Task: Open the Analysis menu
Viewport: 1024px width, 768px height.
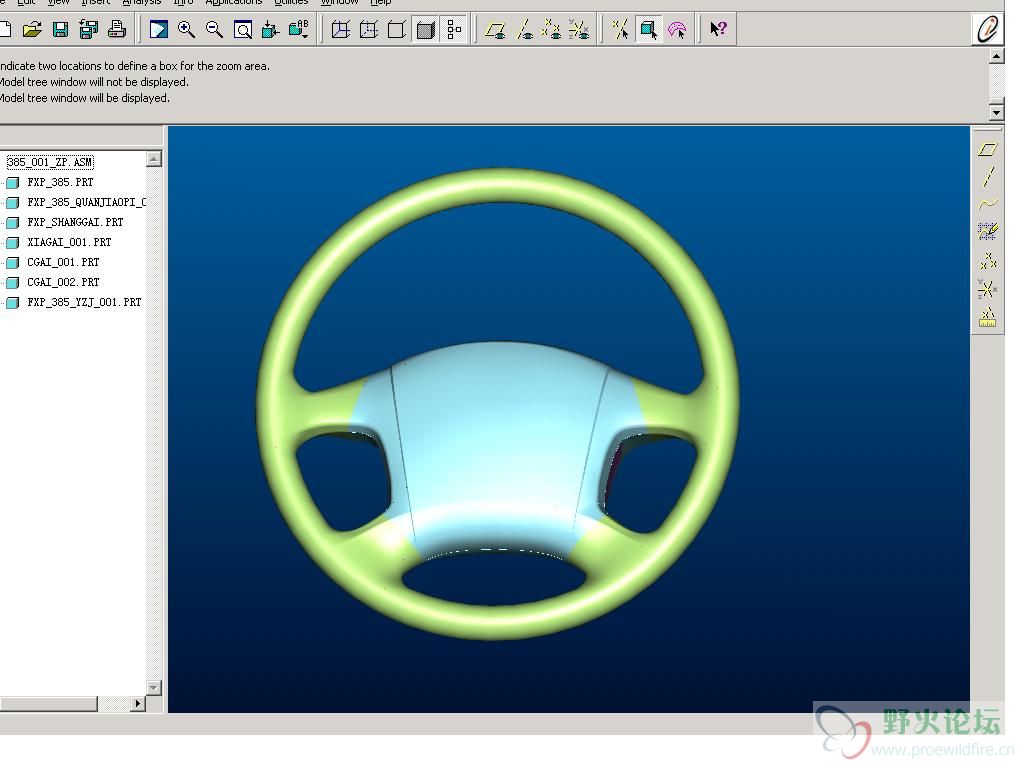Action: [142, 2]
